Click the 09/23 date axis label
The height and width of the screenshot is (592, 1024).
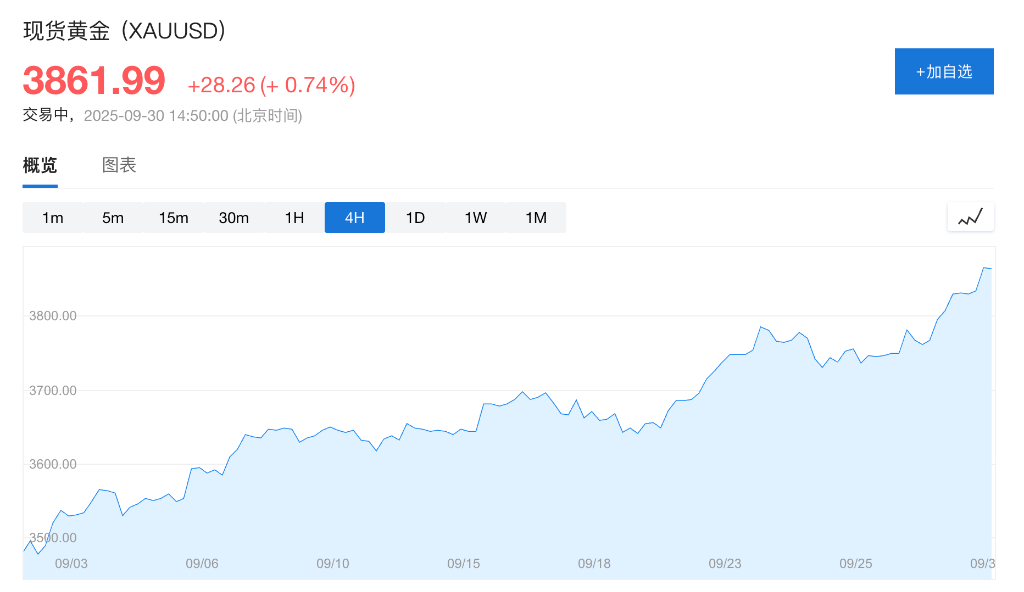(x=727, y=563)
